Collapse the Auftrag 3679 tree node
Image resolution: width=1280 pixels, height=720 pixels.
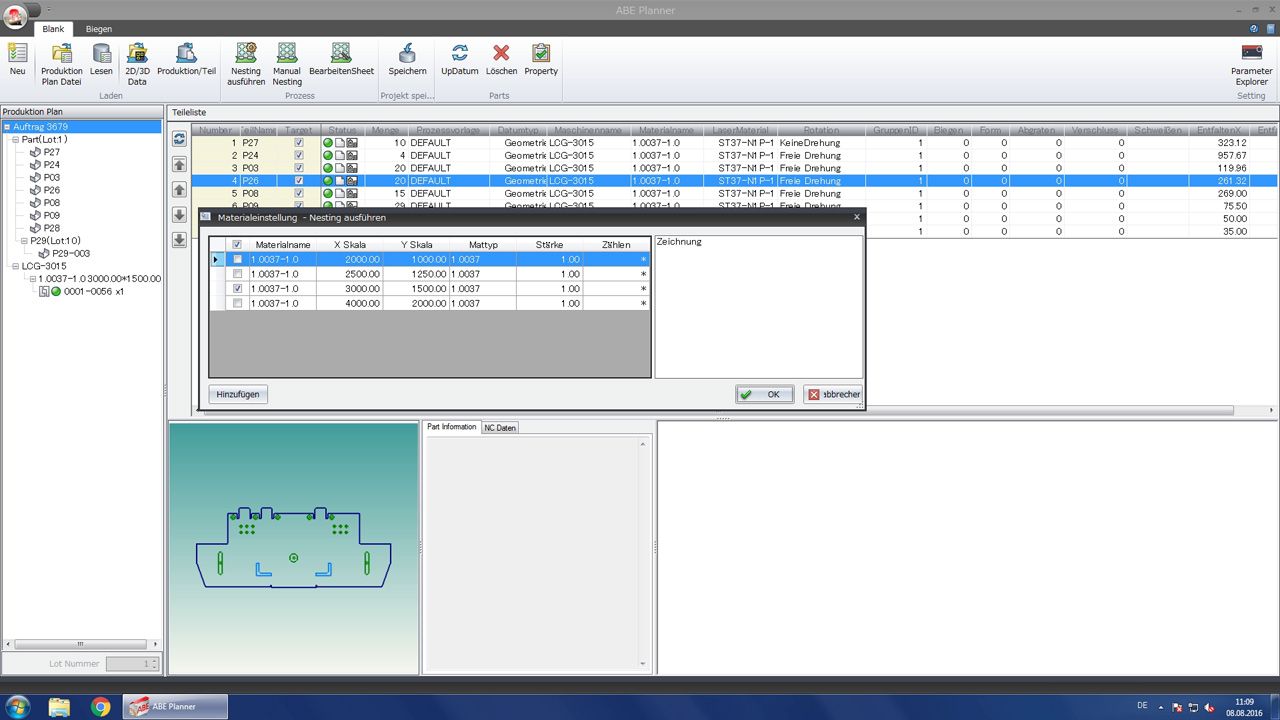click(x=7, y=127)
